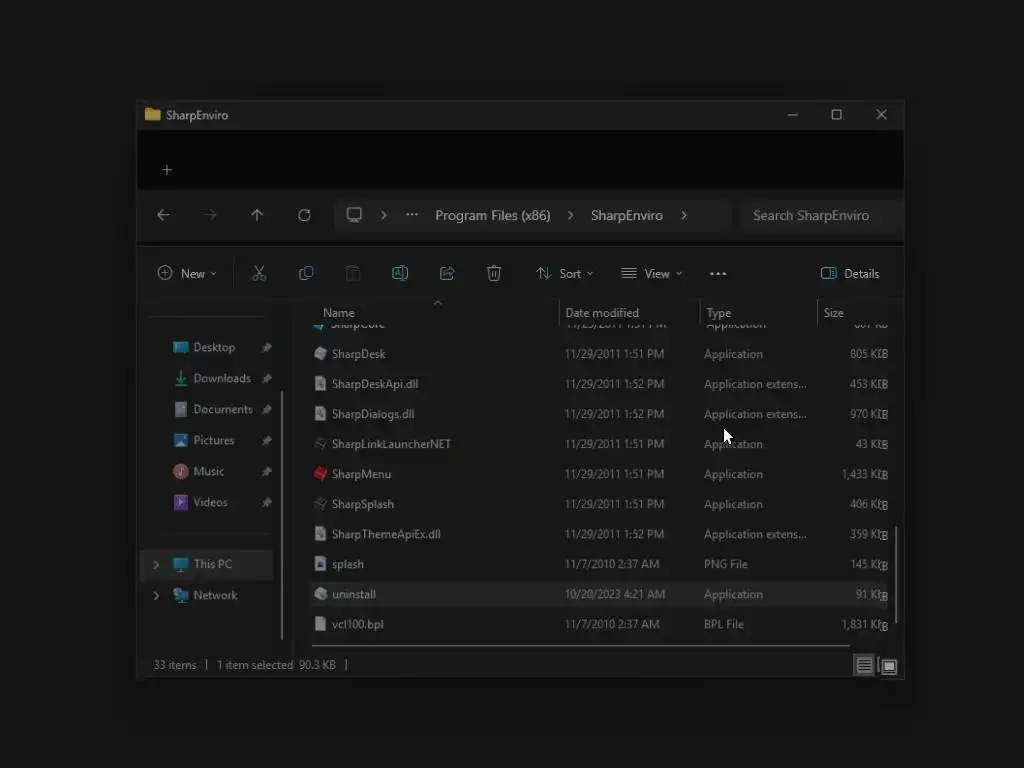This screenshot has height=768, width=1024.
Task: Refresh the SharpEnviro folder
Action: point(304,215)
